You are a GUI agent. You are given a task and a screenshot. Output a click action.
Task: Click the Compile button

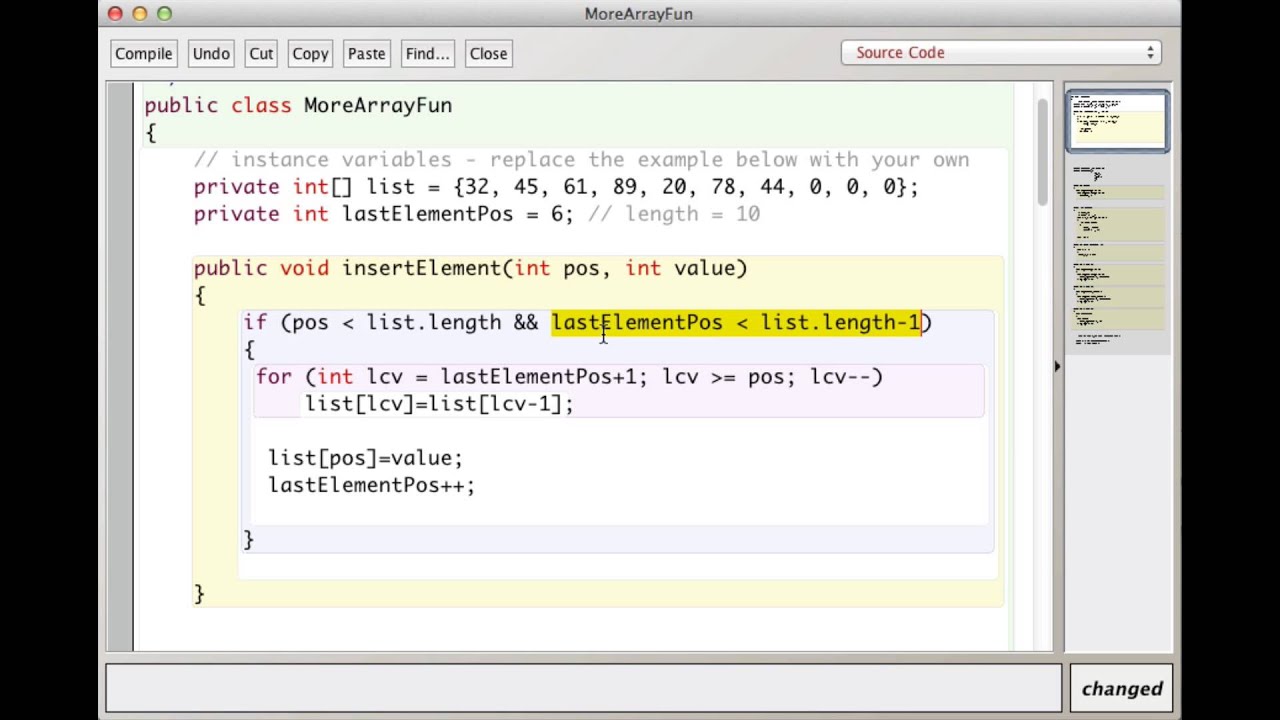point(143,53)
